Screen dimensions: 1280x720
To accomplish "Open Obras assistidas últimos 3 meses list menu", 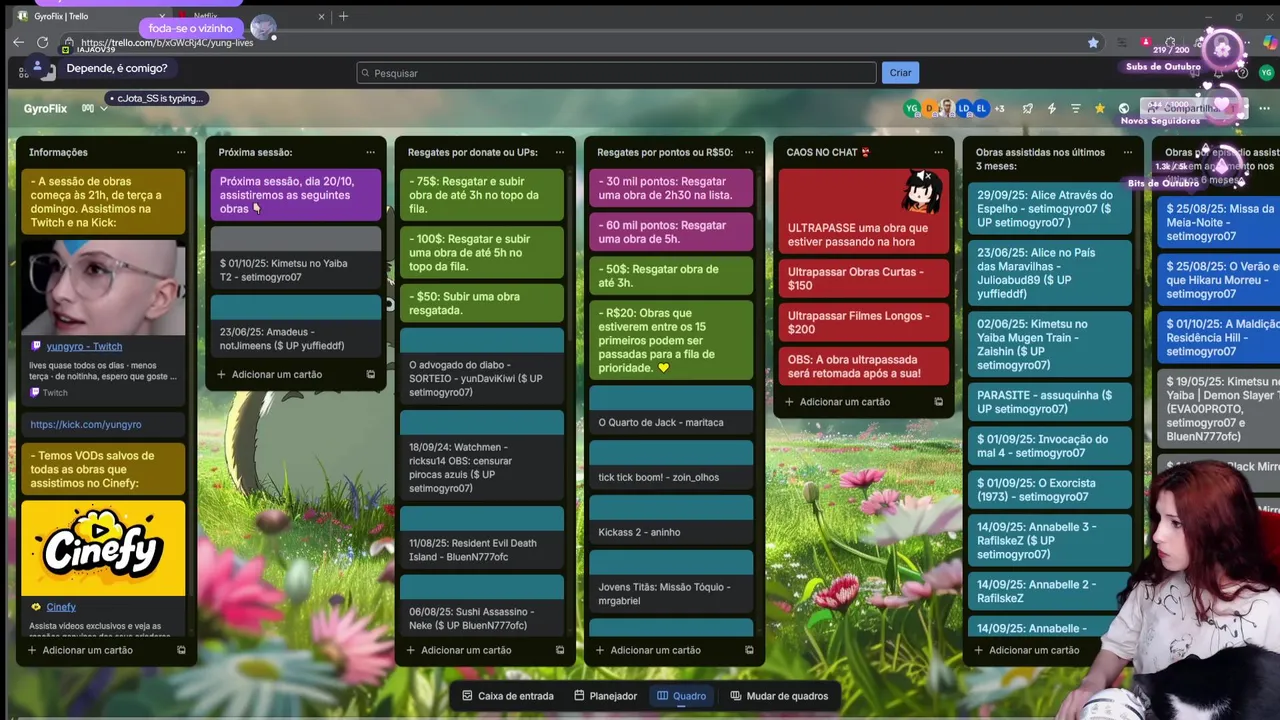I will click(1127, 152).
